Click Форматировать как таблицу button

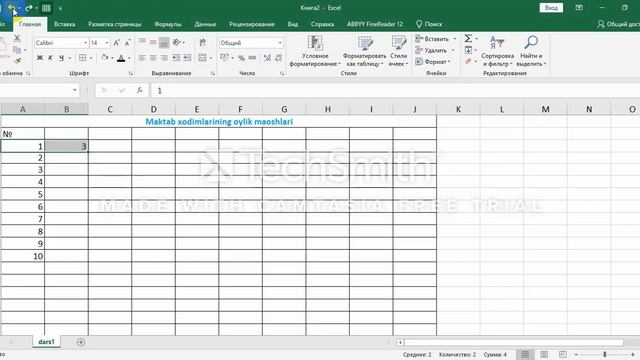pos(364,51)
